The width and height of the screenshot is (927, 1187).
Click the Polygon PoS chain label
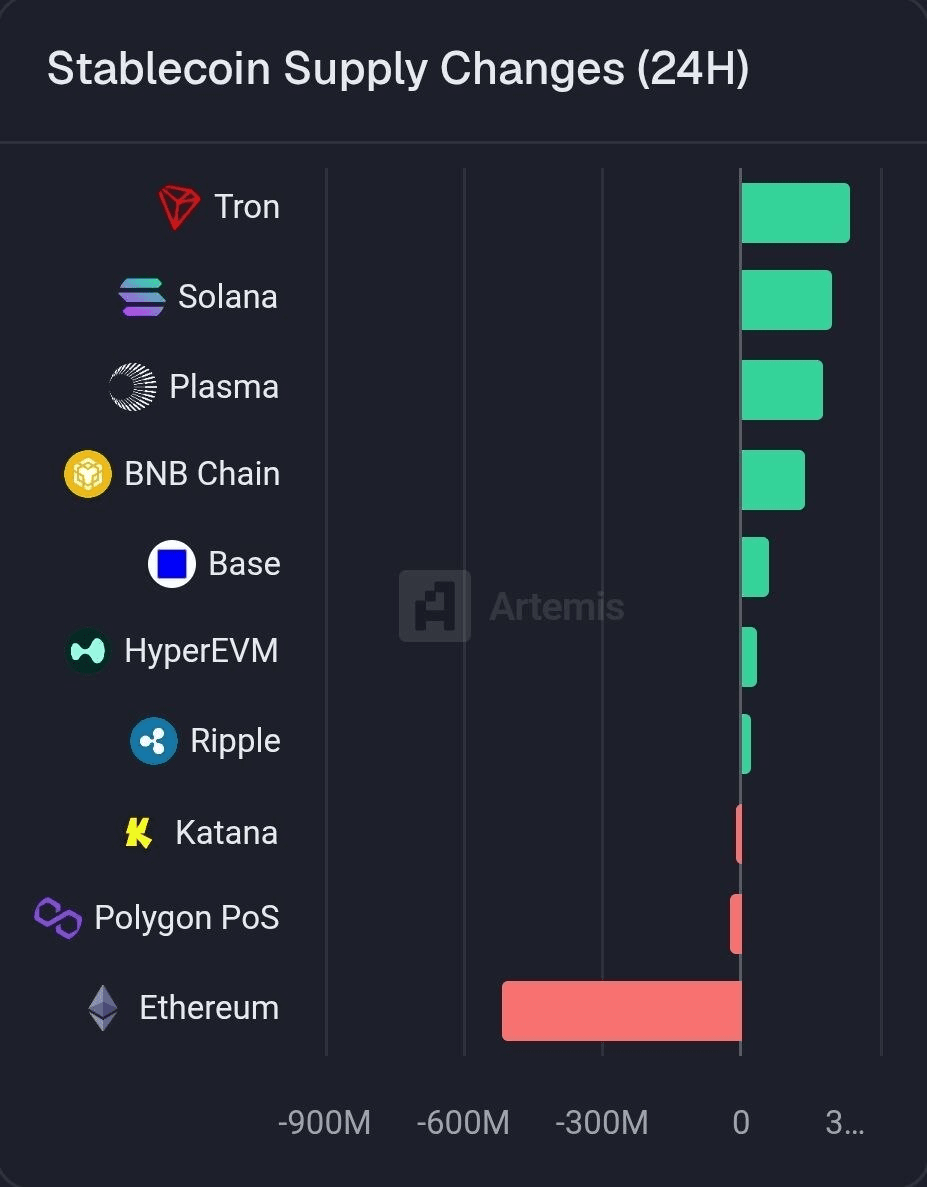[x=186, y=917]
